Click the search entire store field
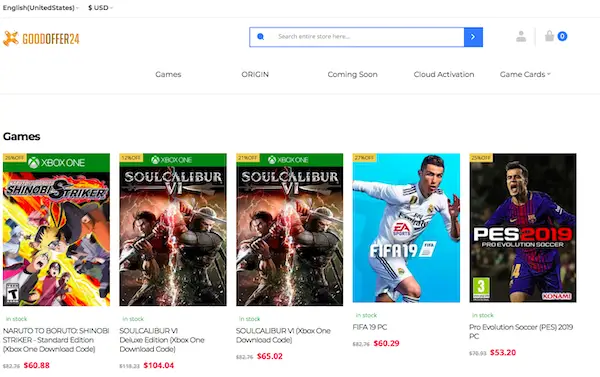The width and height of the screenshot is (600, 377). tap(367, 37)
